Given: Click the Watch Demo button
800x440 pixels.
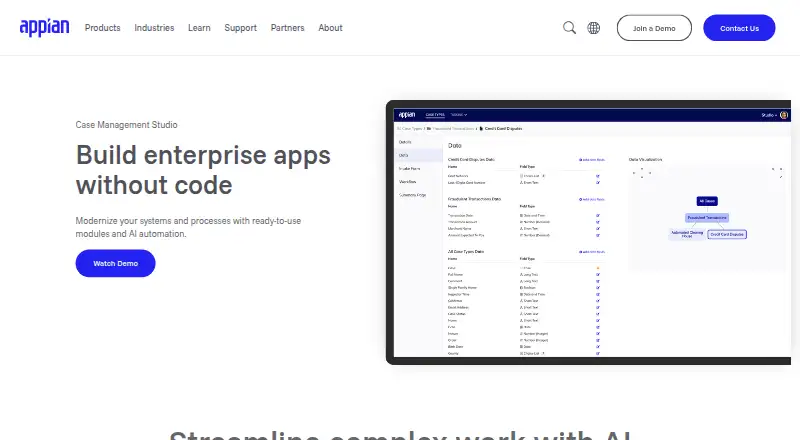Looking at the screenshot, I should (x=115, y=263).
